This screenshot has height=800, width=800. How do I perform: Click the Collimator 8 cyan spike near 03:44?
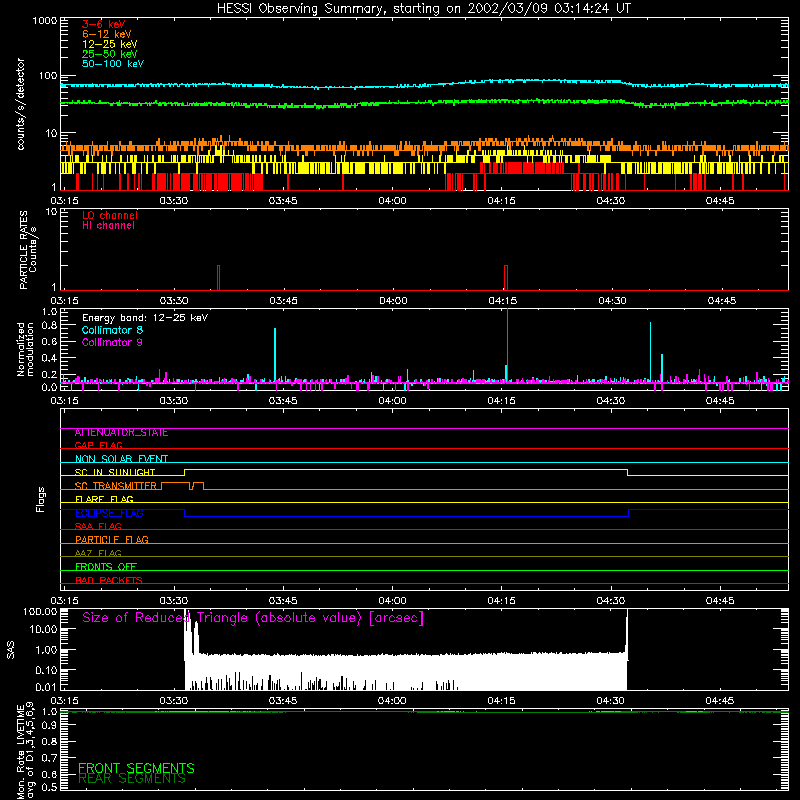click(275, 355)
